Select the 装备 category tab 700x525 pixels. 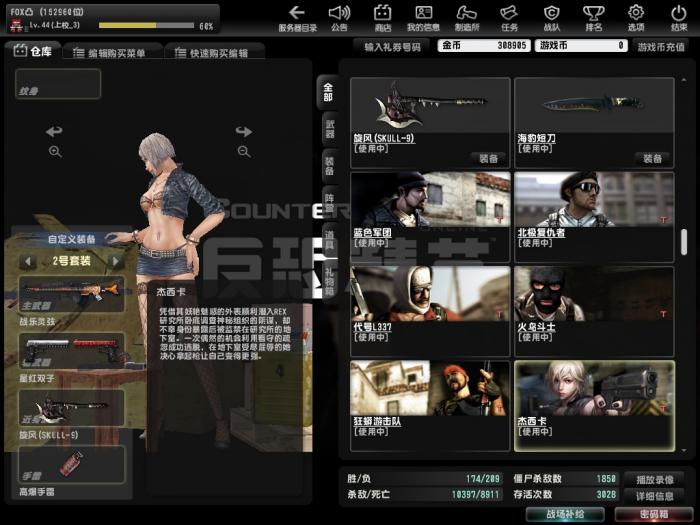pyautogui.click(x=329, y=166)
